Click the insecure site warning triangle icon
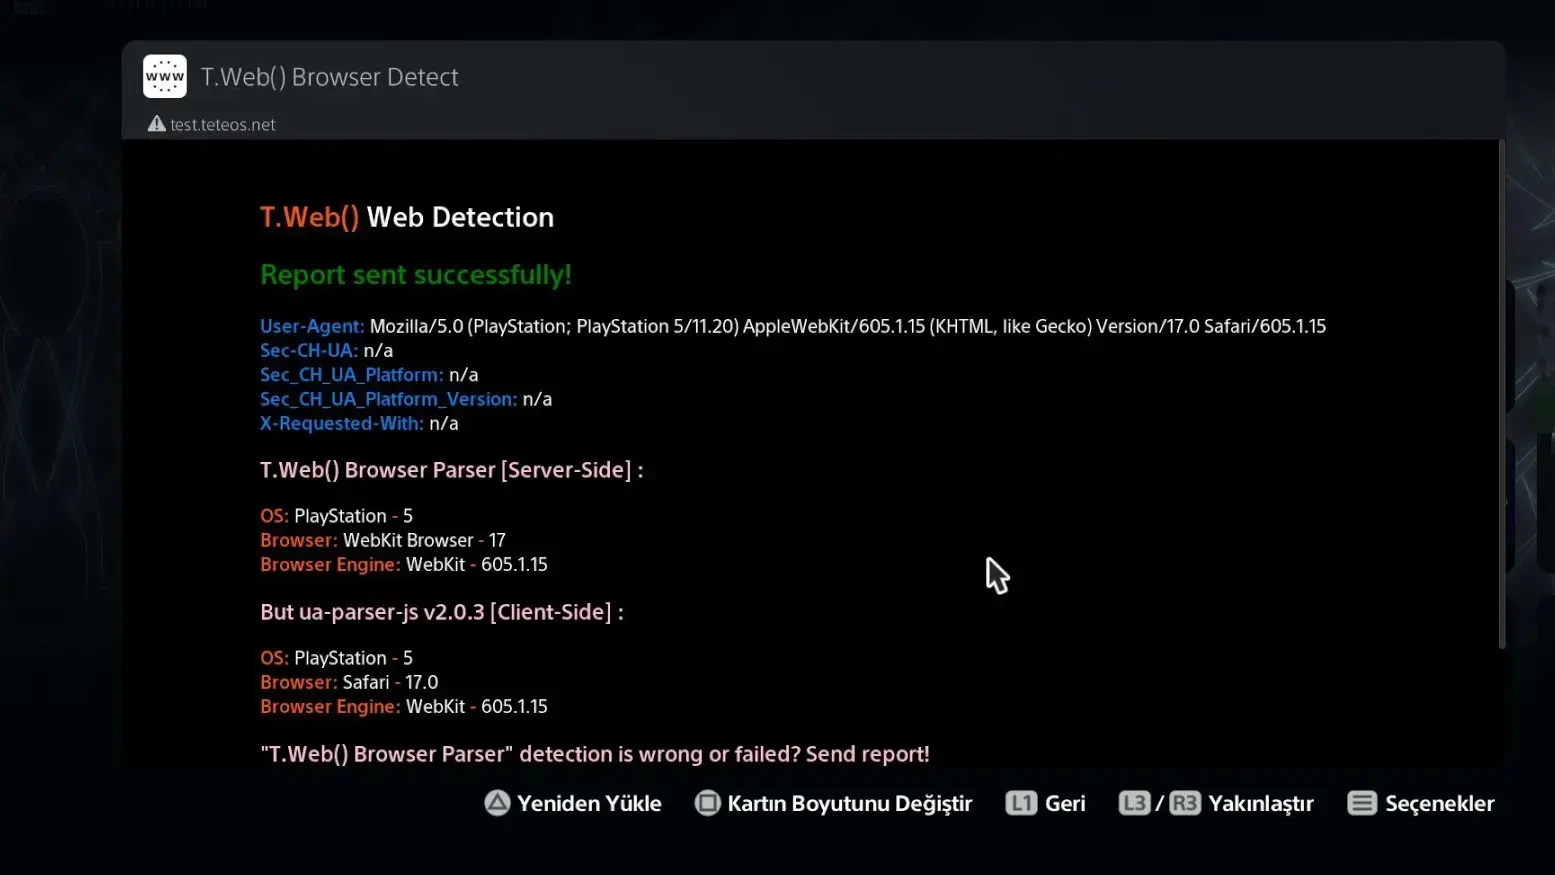The height and width of the screenshot is (875, 1555). click(157, 124)
